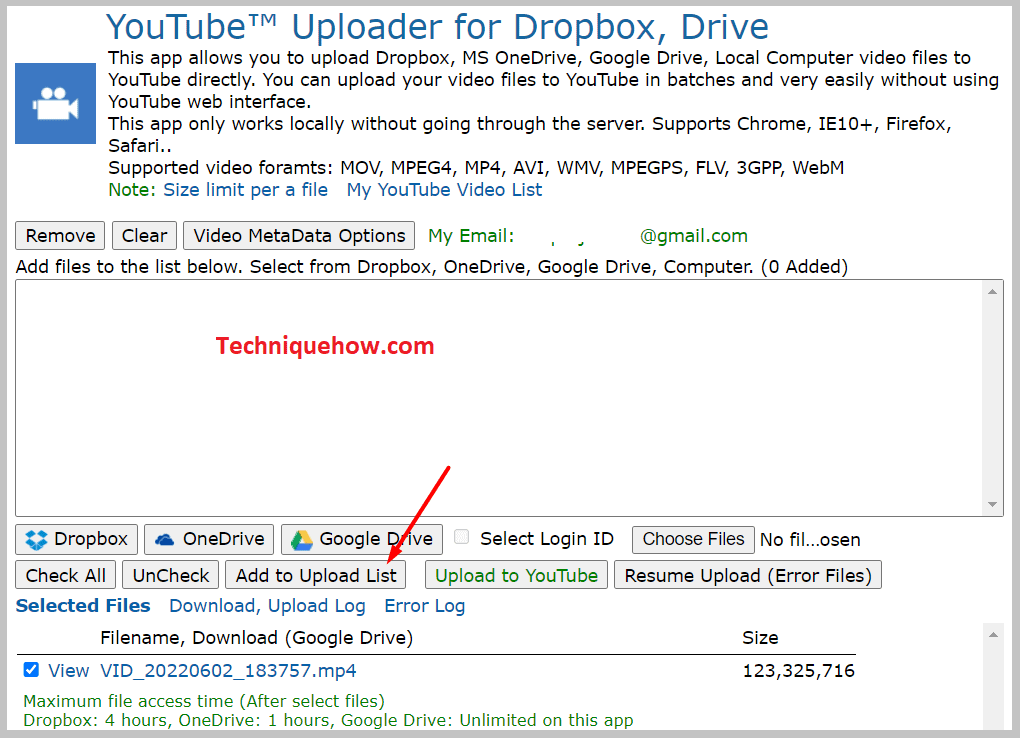Click the Size column header
Screen dimensions: 1020x738
click(x=760, y=638)
